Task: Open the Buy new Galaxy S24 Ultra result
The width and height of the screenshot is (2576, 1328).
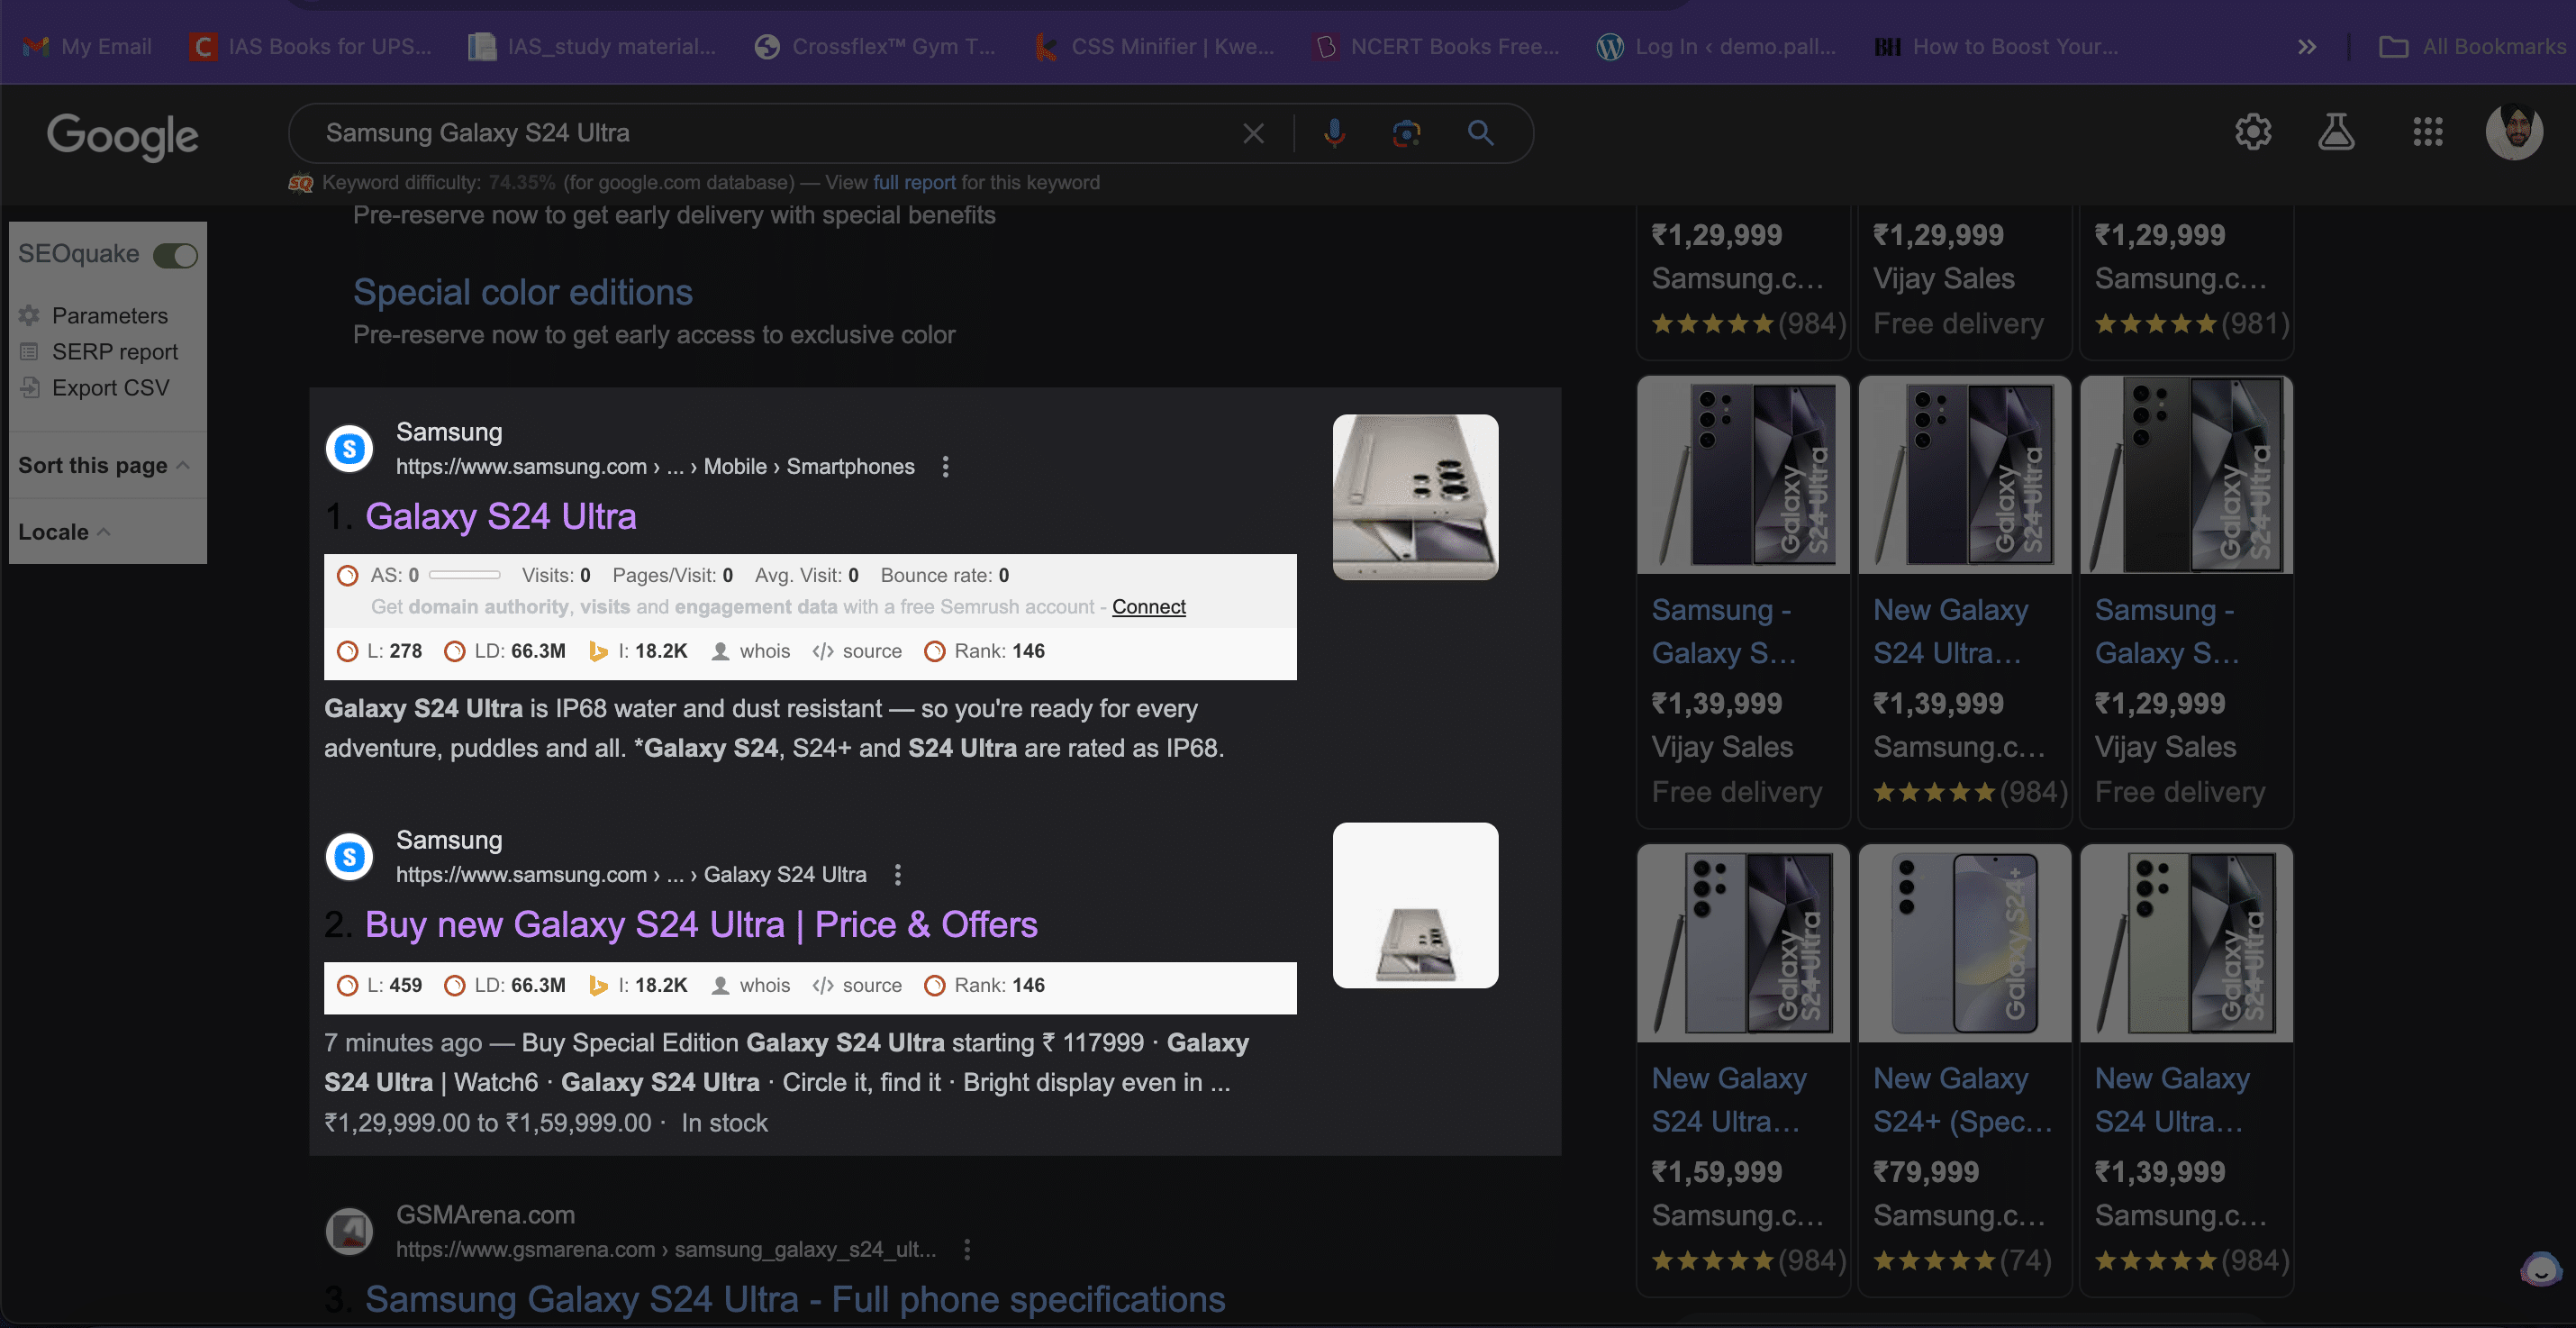Action: click(701, 924)
